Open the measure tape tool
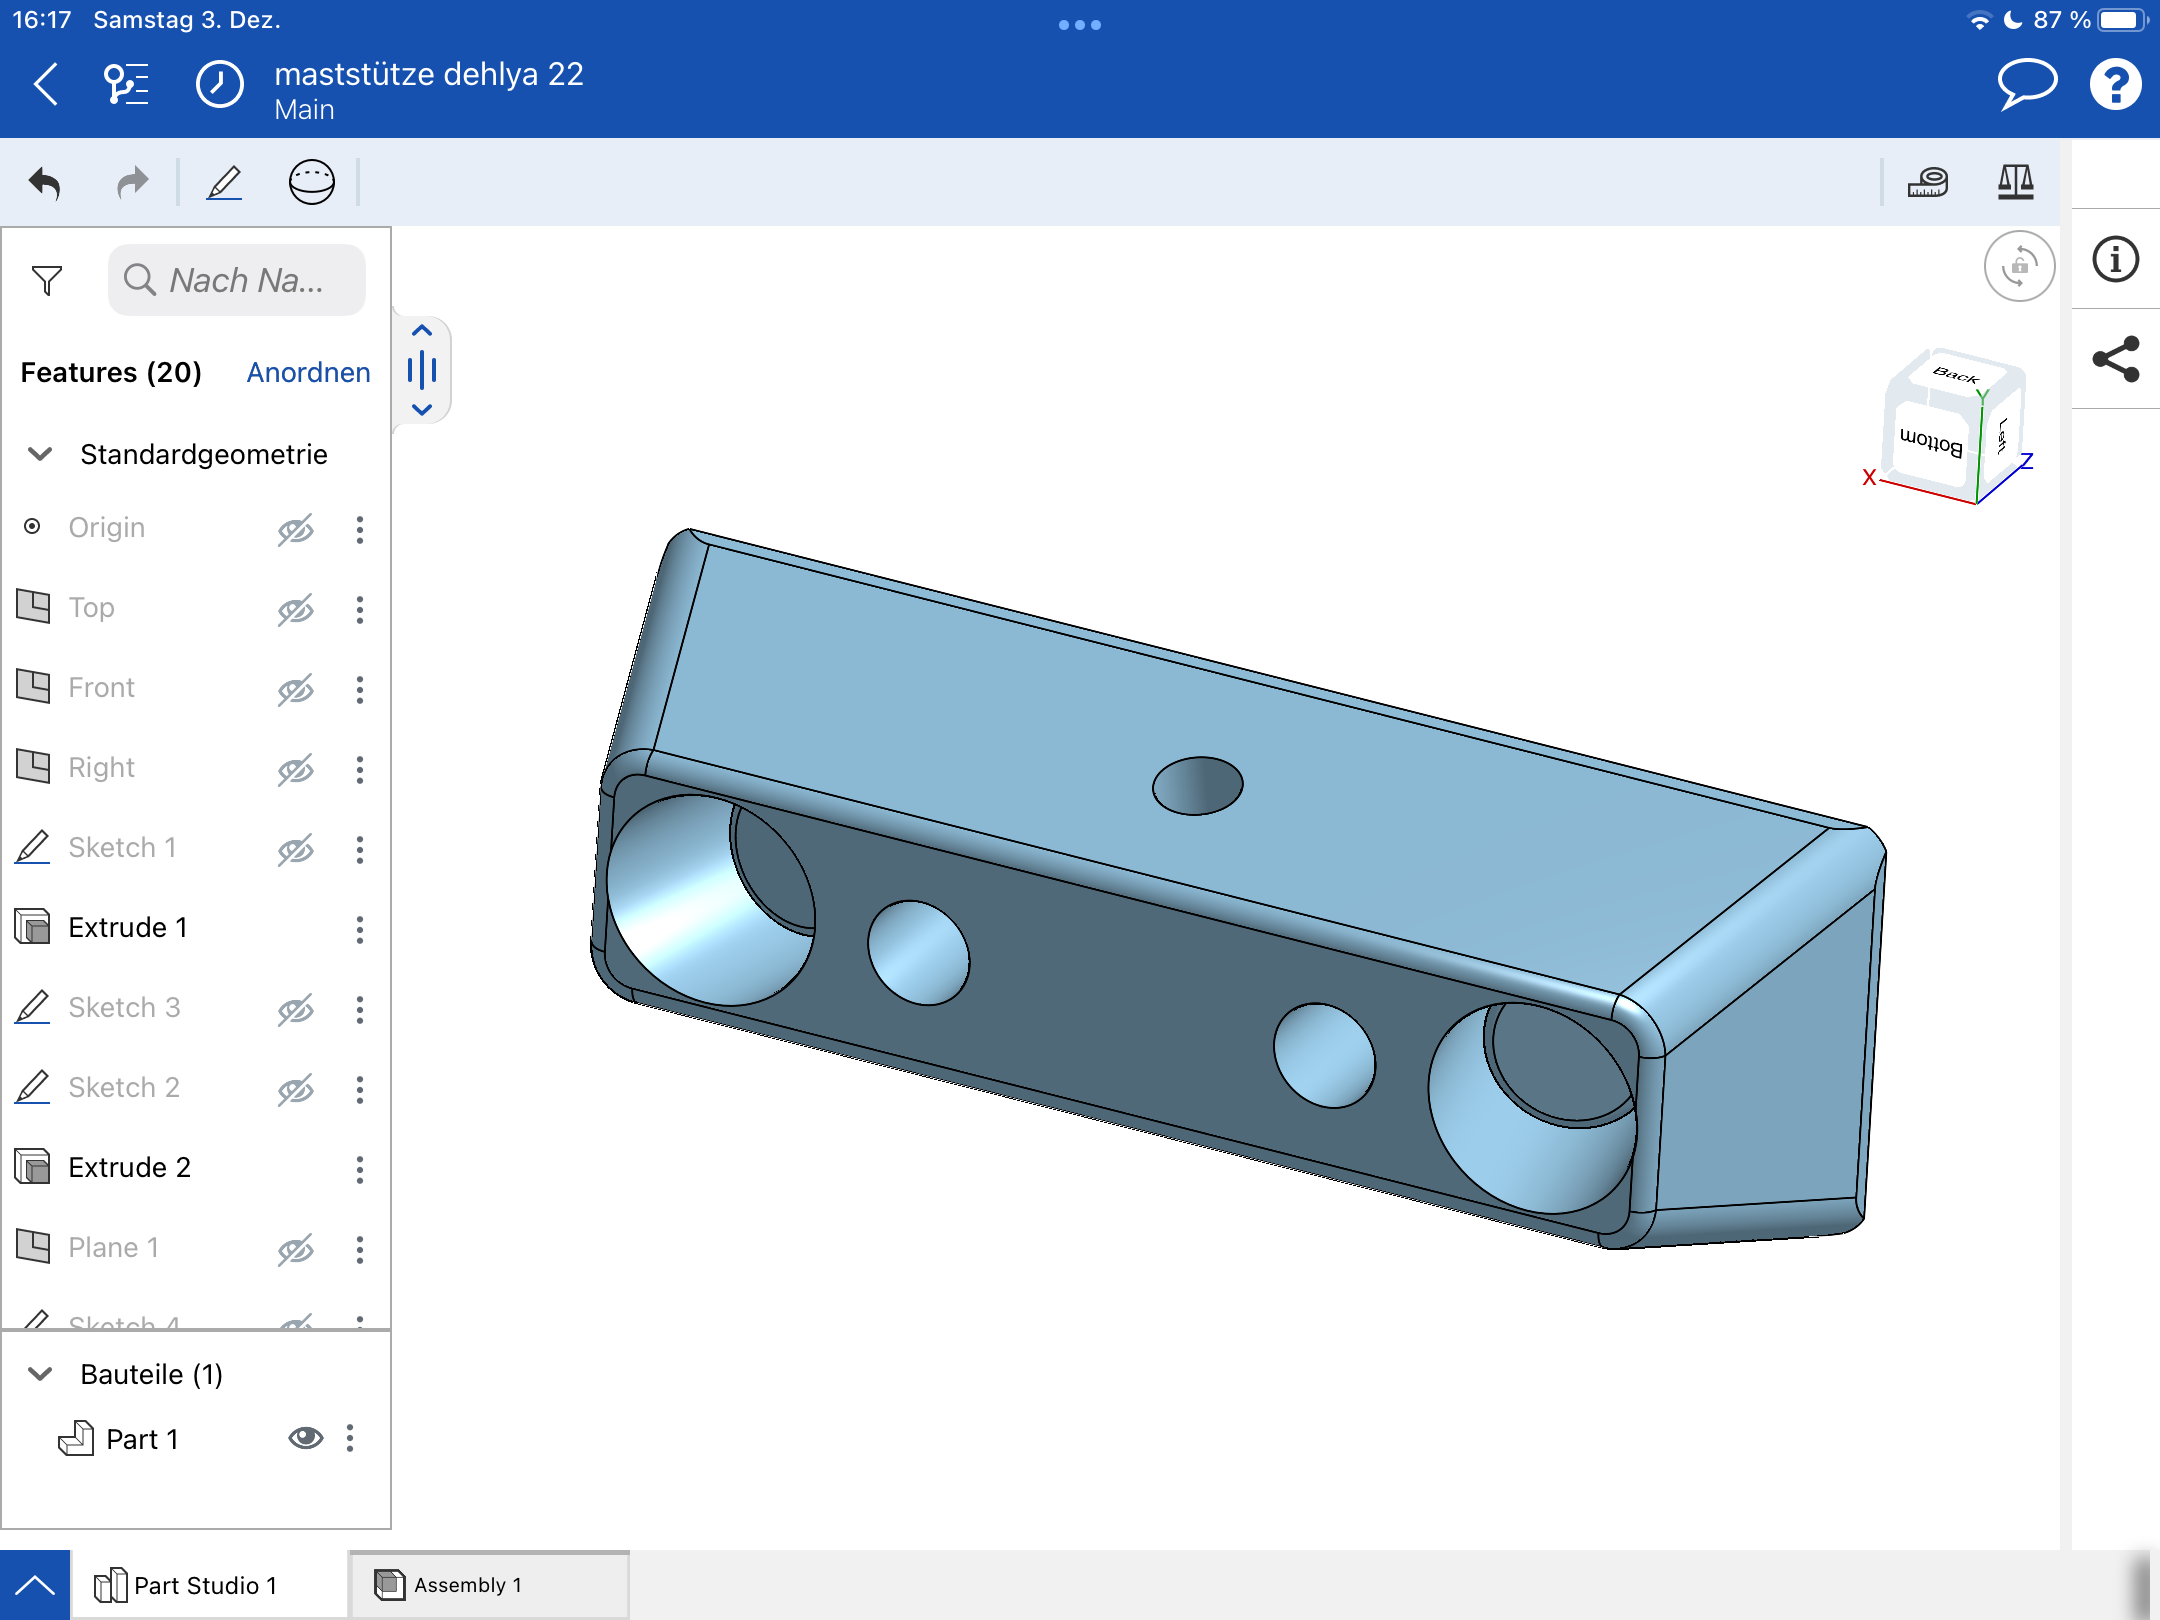This screenshot has height=1620, width=2160. tap(1928, 183)
